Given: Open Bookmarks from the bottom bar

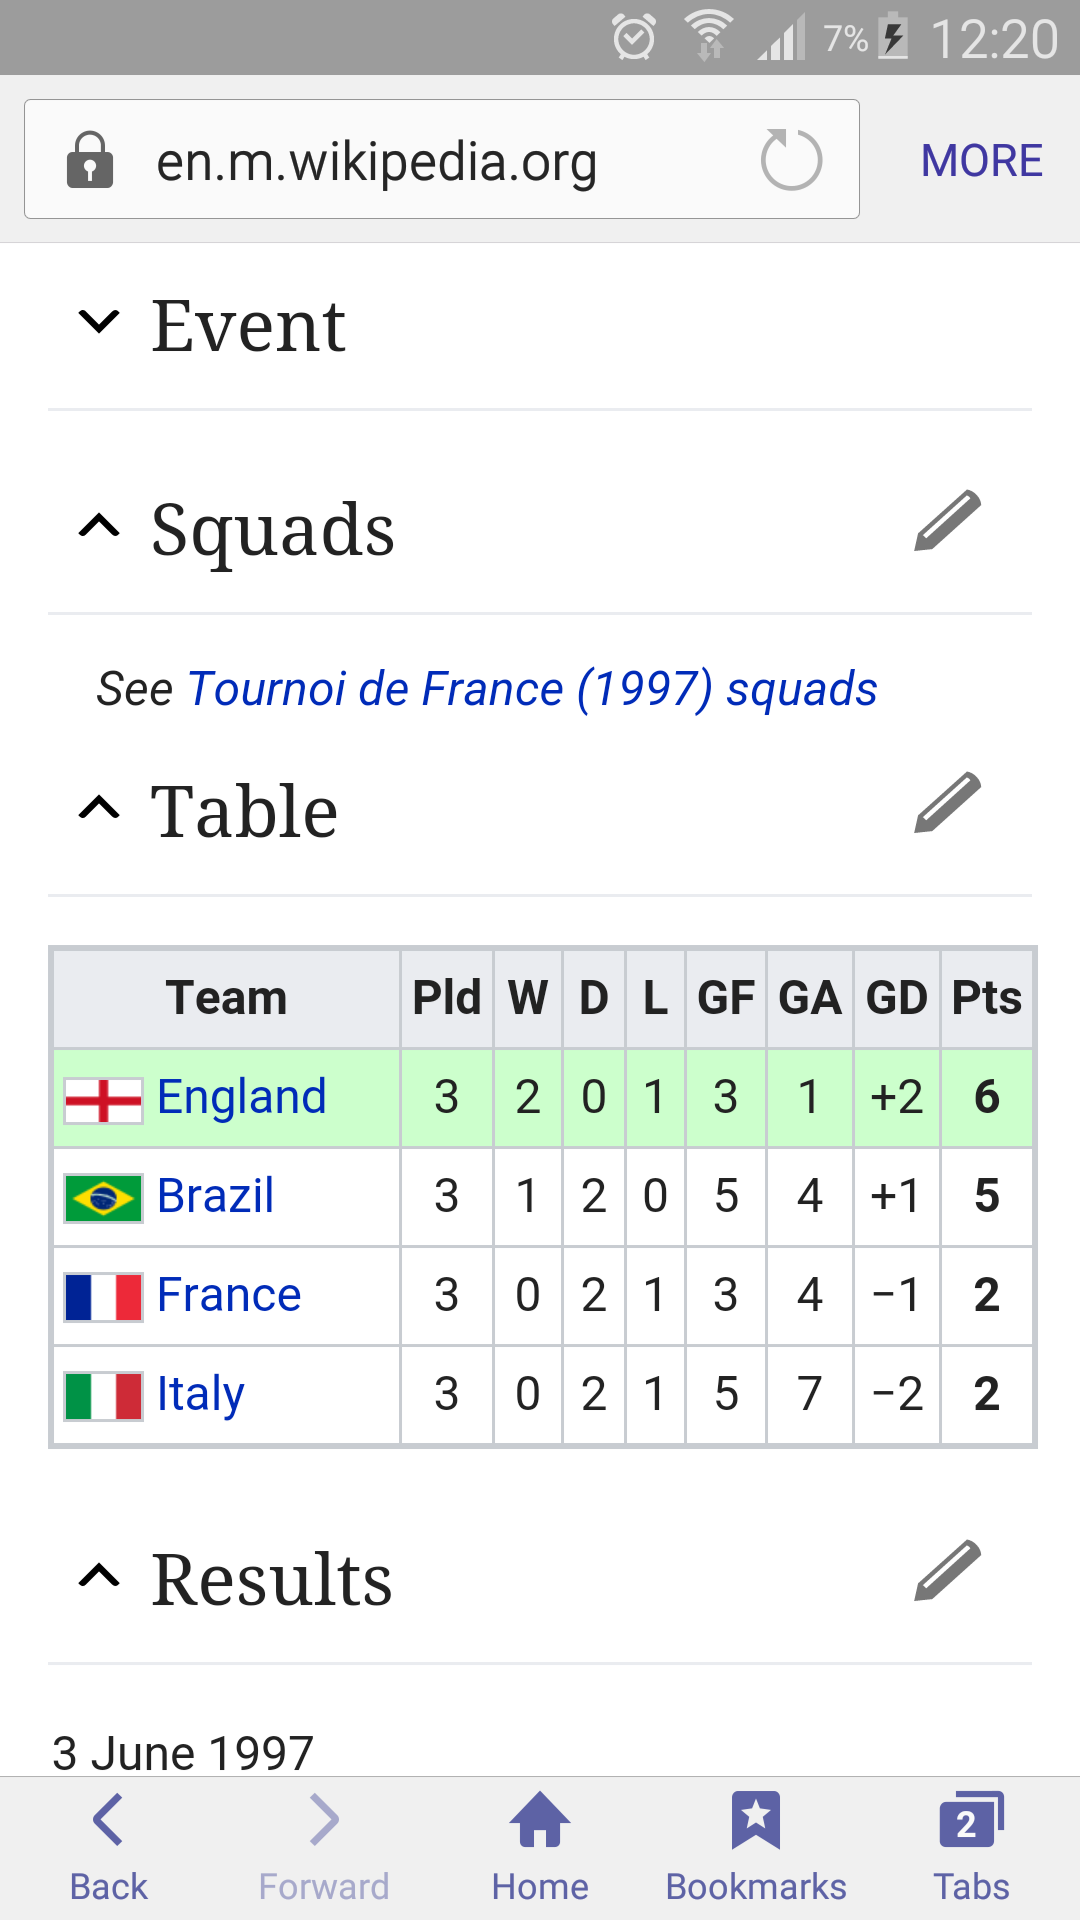Looking at the screenshot, I should (756, 1848).
